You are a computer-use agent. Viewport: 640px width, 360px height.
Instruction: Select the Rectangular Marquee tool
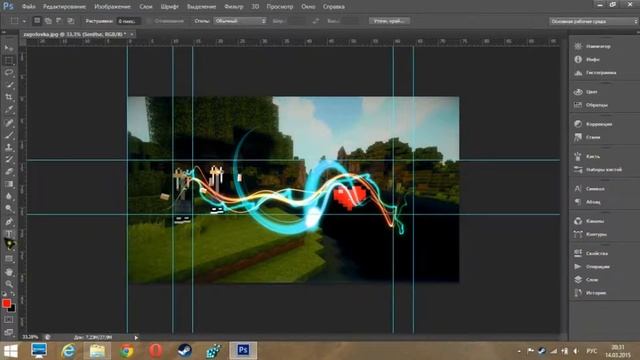(x=9, y=61)
